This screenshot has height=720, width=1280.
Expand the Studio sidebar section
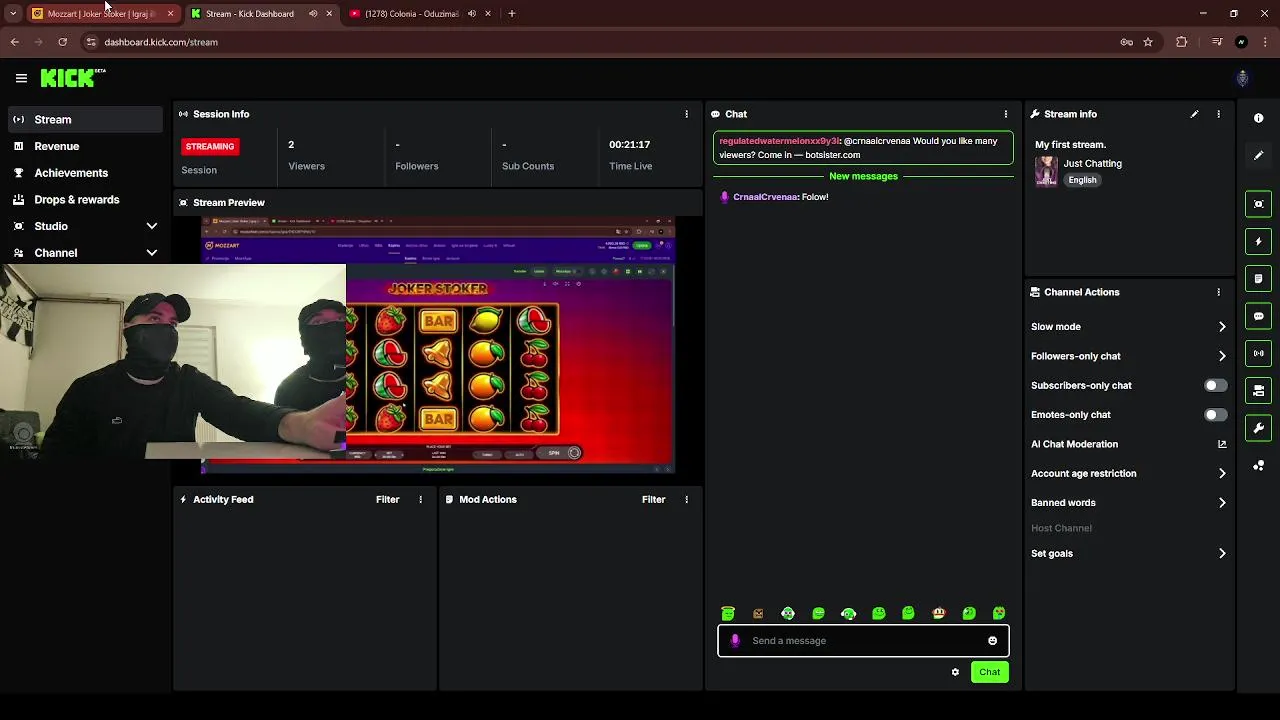click(152, 226)
